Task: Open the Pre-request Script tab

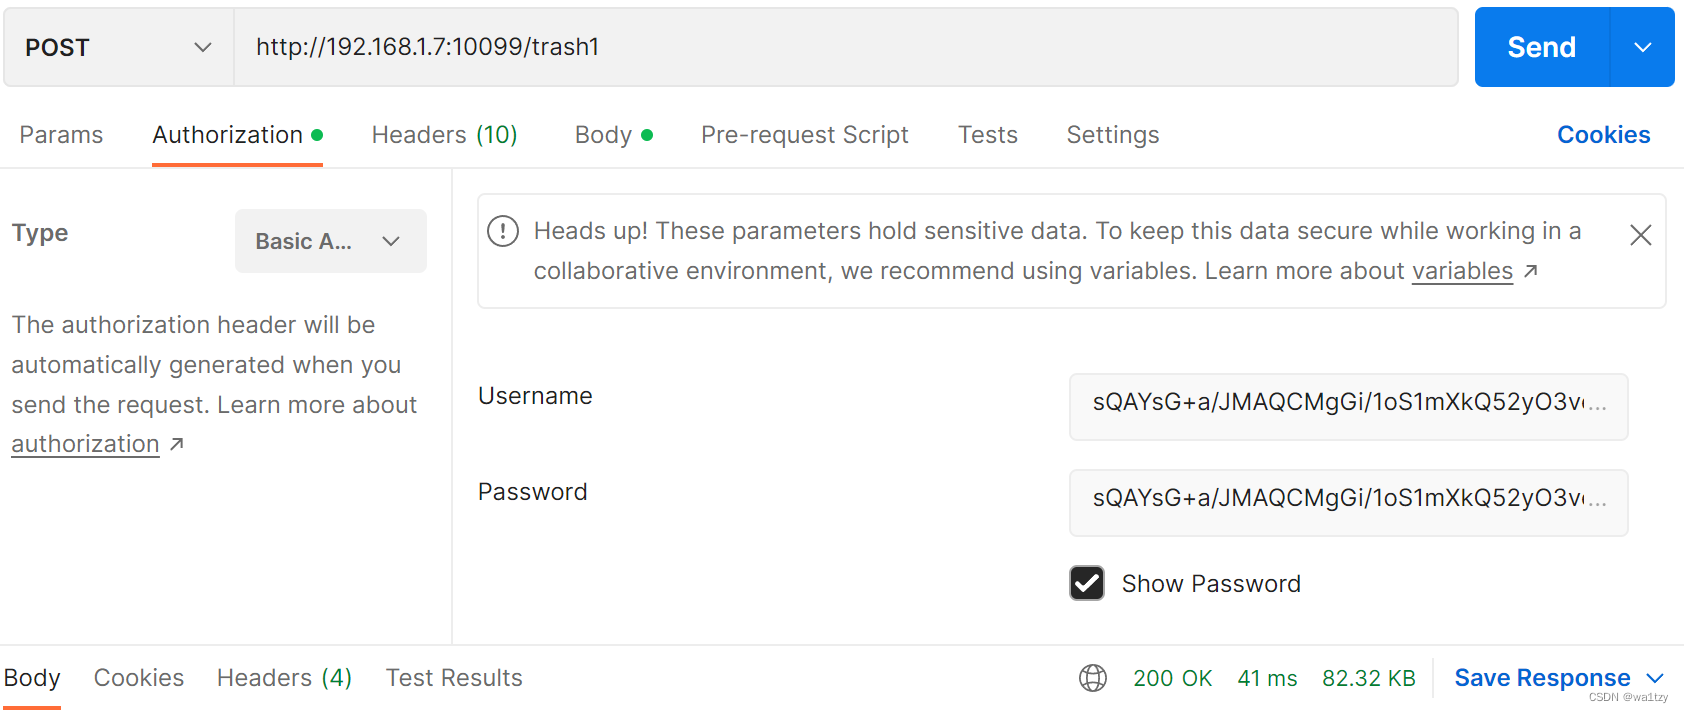Action: 804,135
